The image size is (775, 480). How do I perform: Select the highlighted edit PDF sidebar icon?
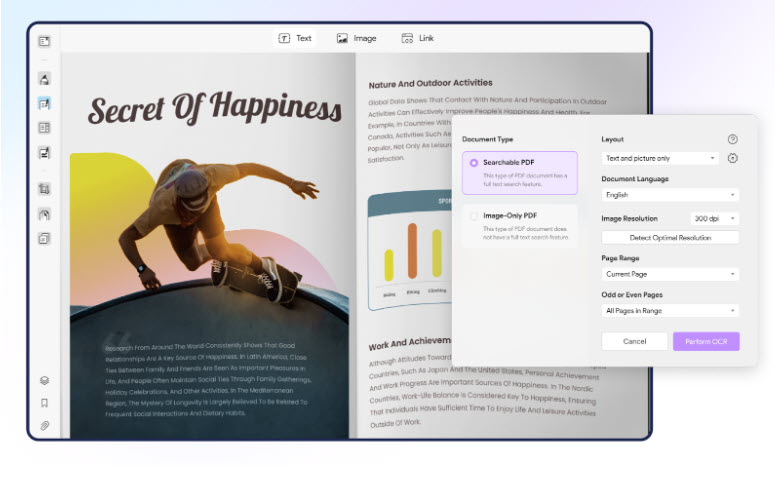(44, 103)
